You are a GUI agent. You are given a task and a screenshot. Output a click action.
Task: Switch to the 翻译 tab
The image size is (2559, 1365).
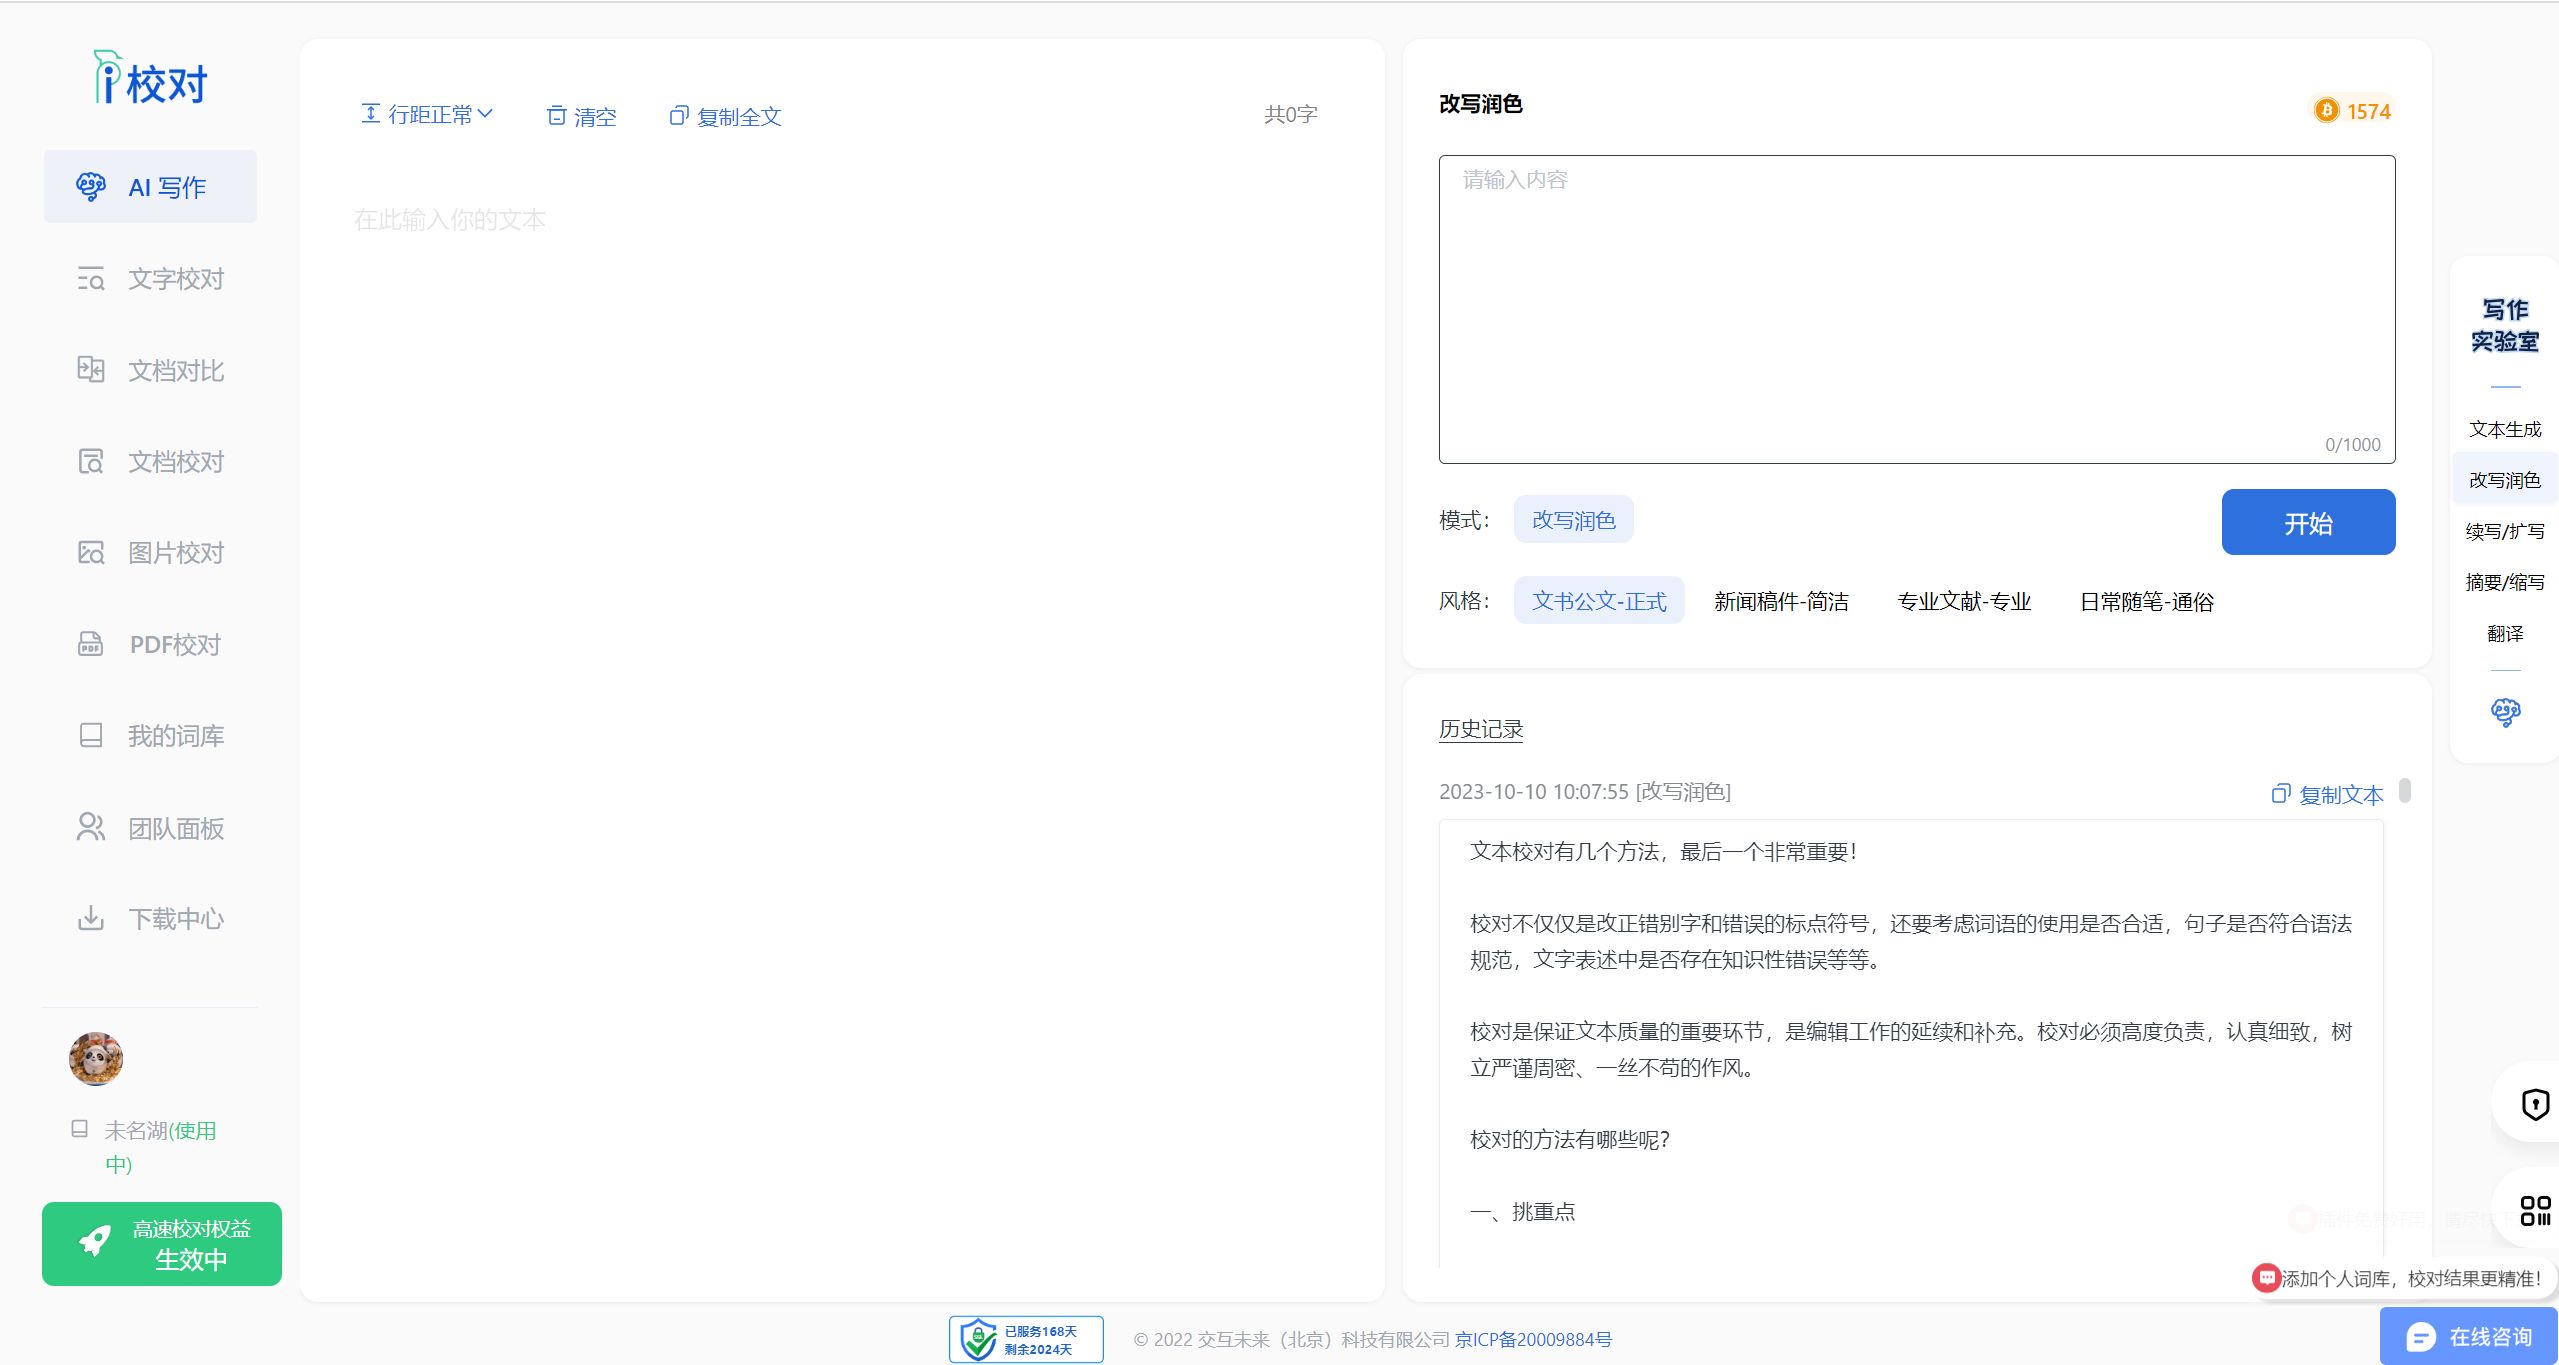[x=2504, y=633]
